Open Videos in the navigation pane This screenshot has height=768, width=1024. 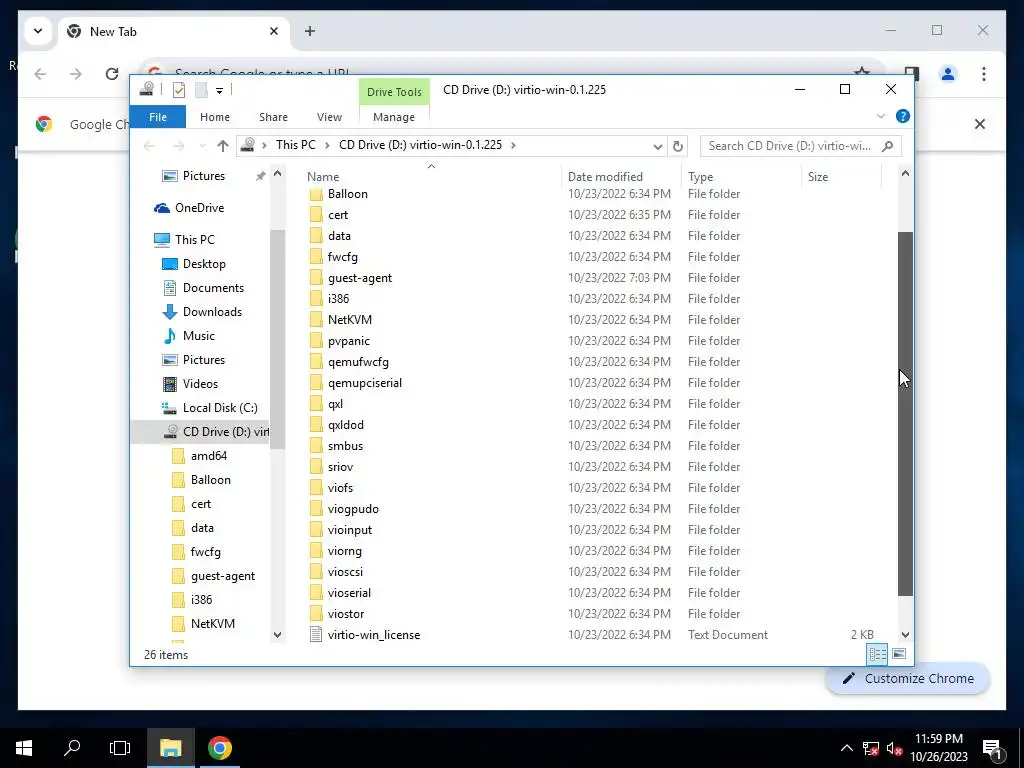pos(200,384)
